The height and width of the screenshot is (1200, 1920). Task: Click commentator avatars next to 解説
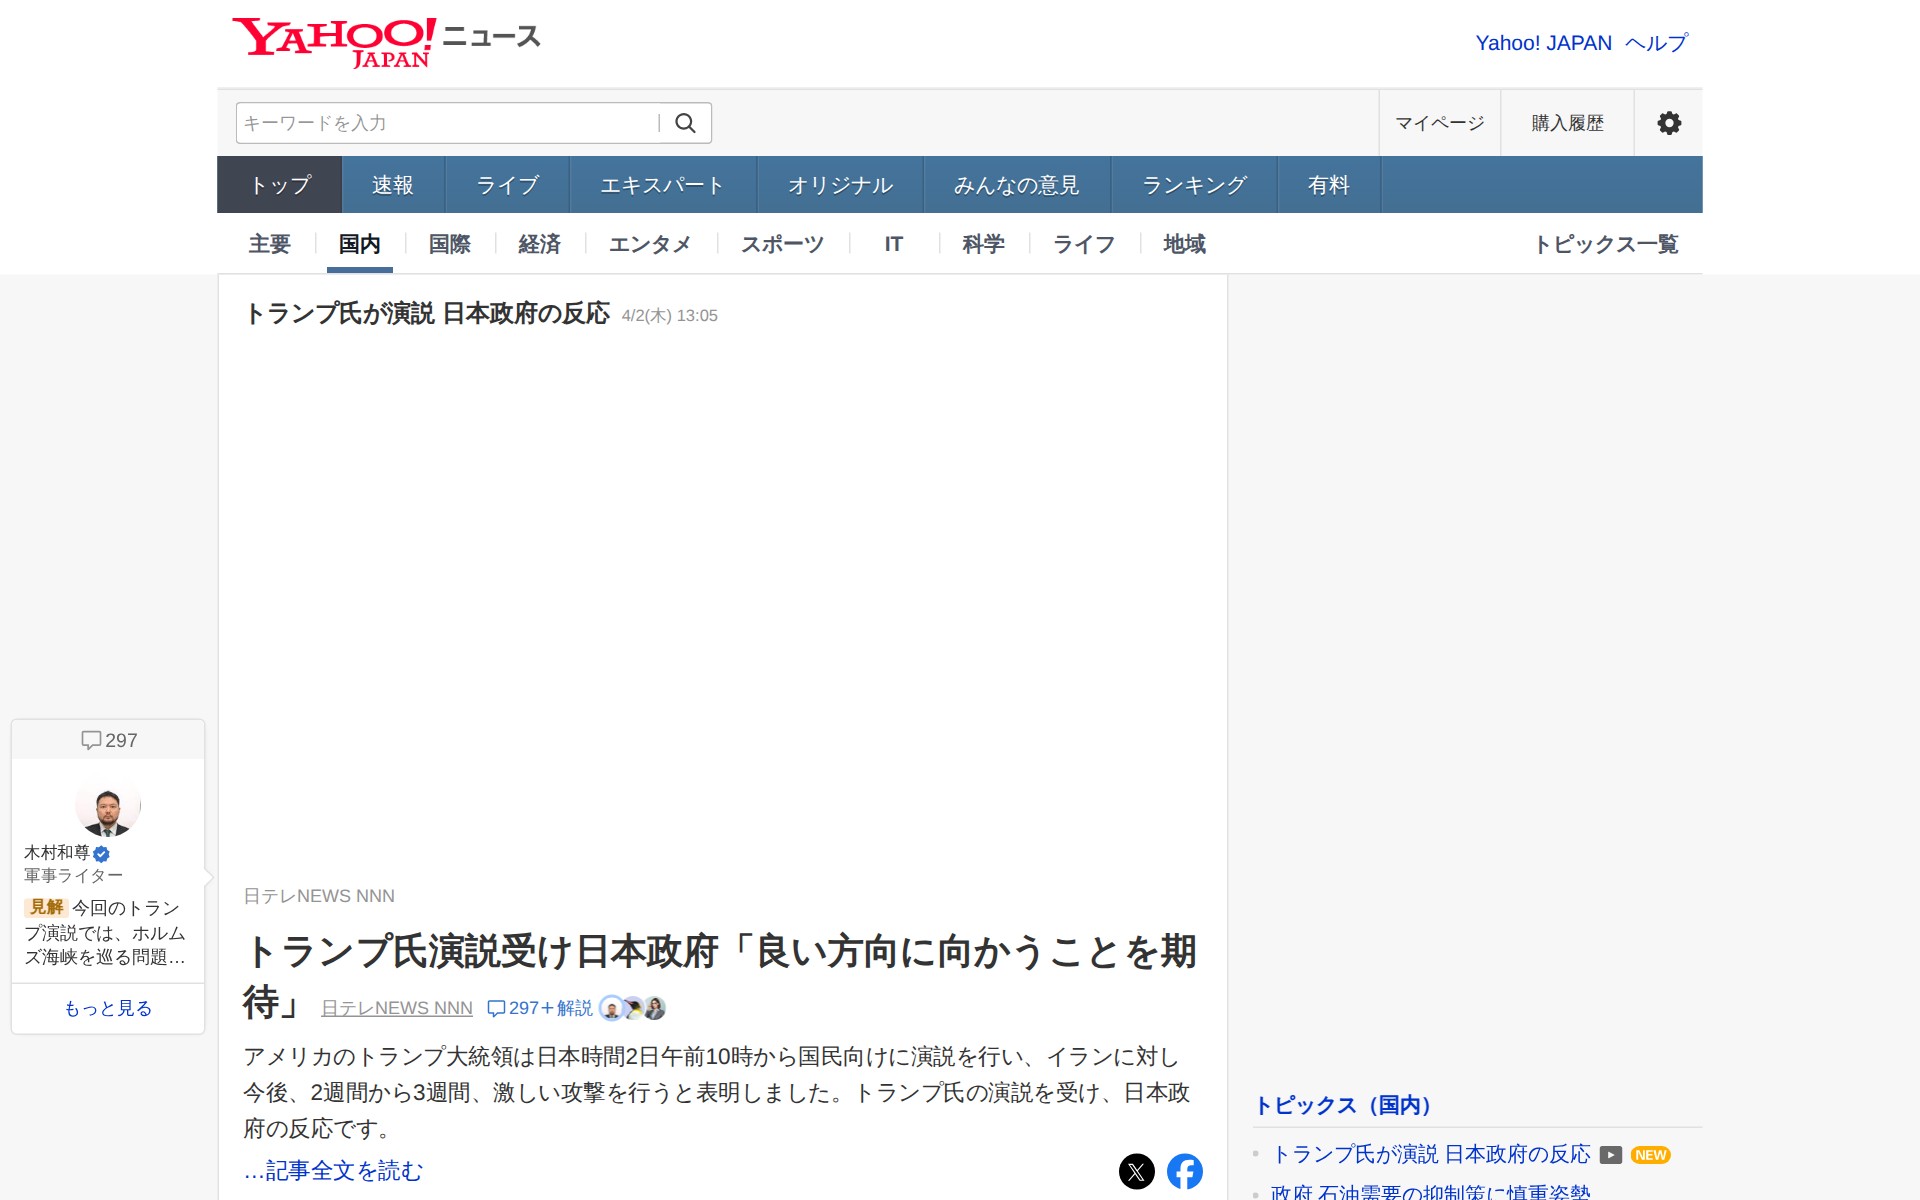coord(632,1008)
